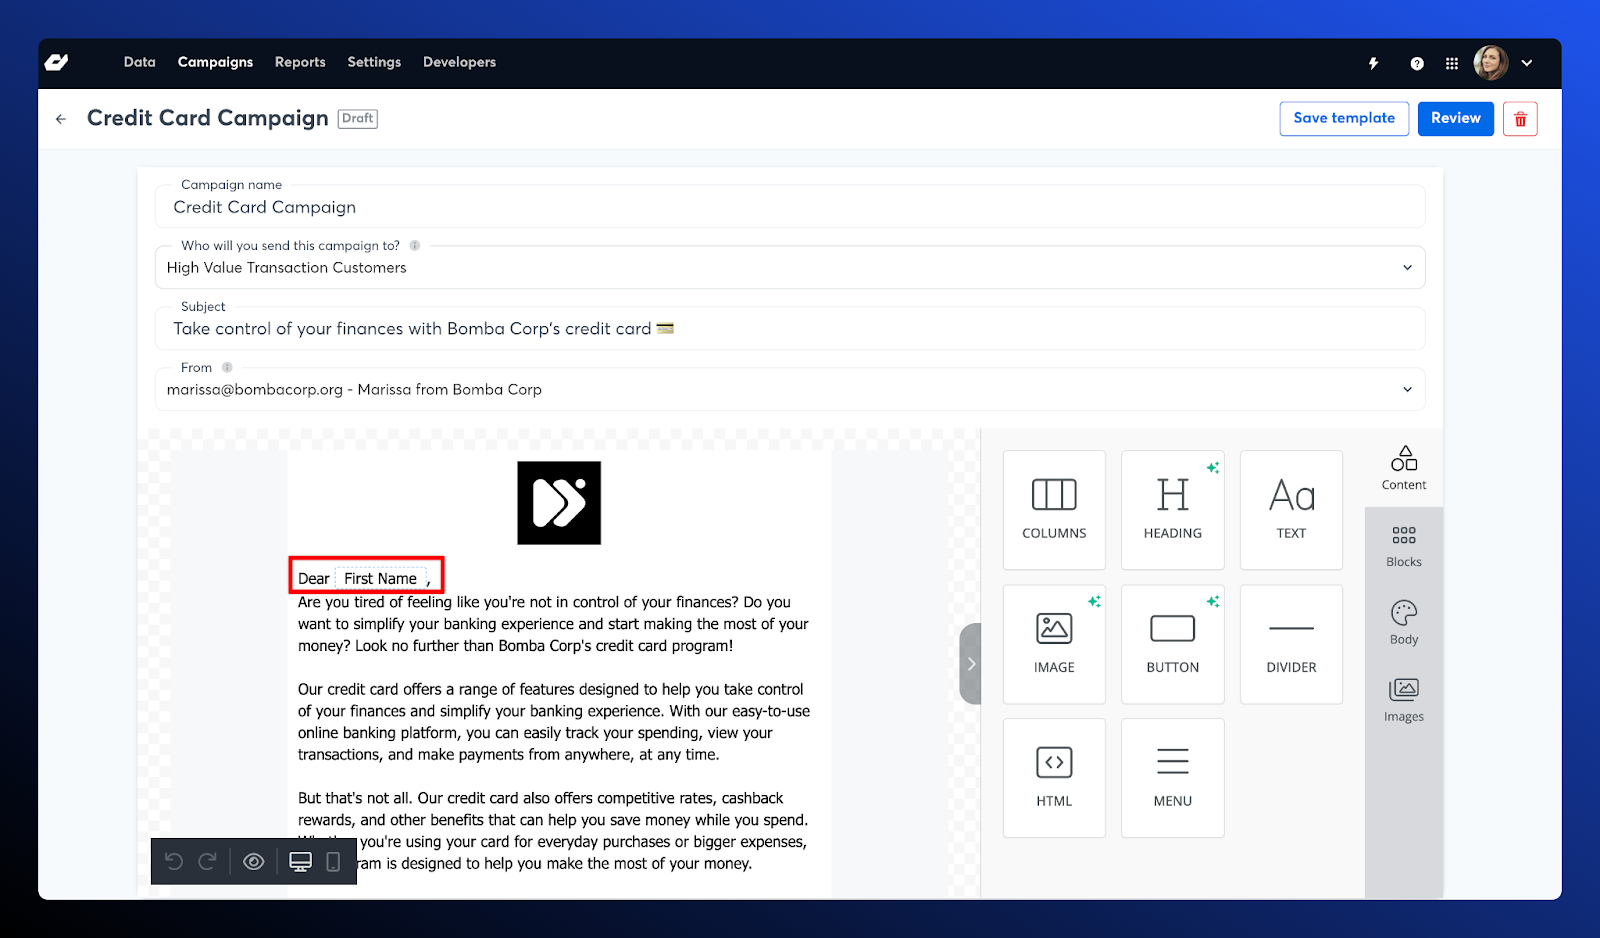Expand the account menu chevron
Image resolution: width=1600 pixels, height=938 pixels.
point(1527,63)
